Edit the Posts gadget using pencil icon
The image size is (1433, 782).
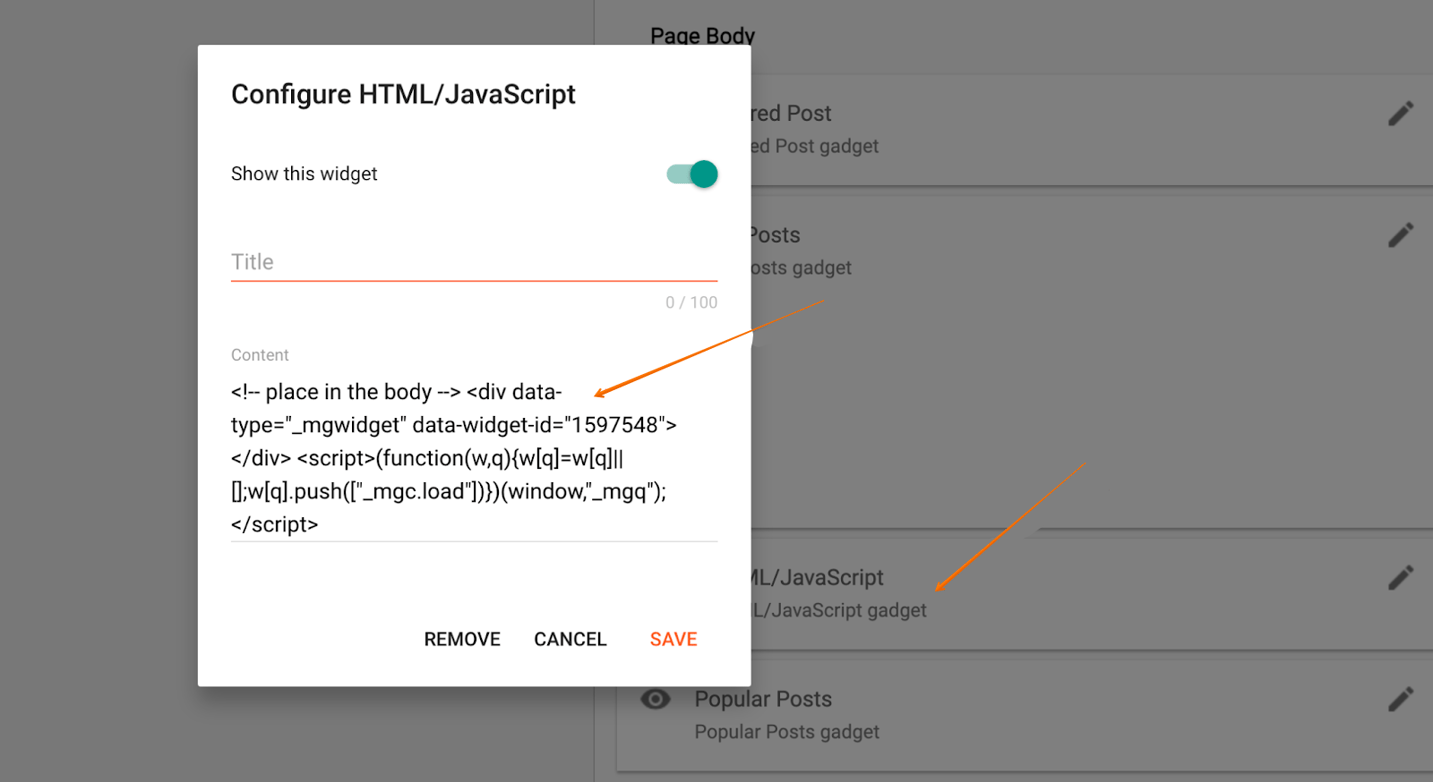pos(1402,234)
